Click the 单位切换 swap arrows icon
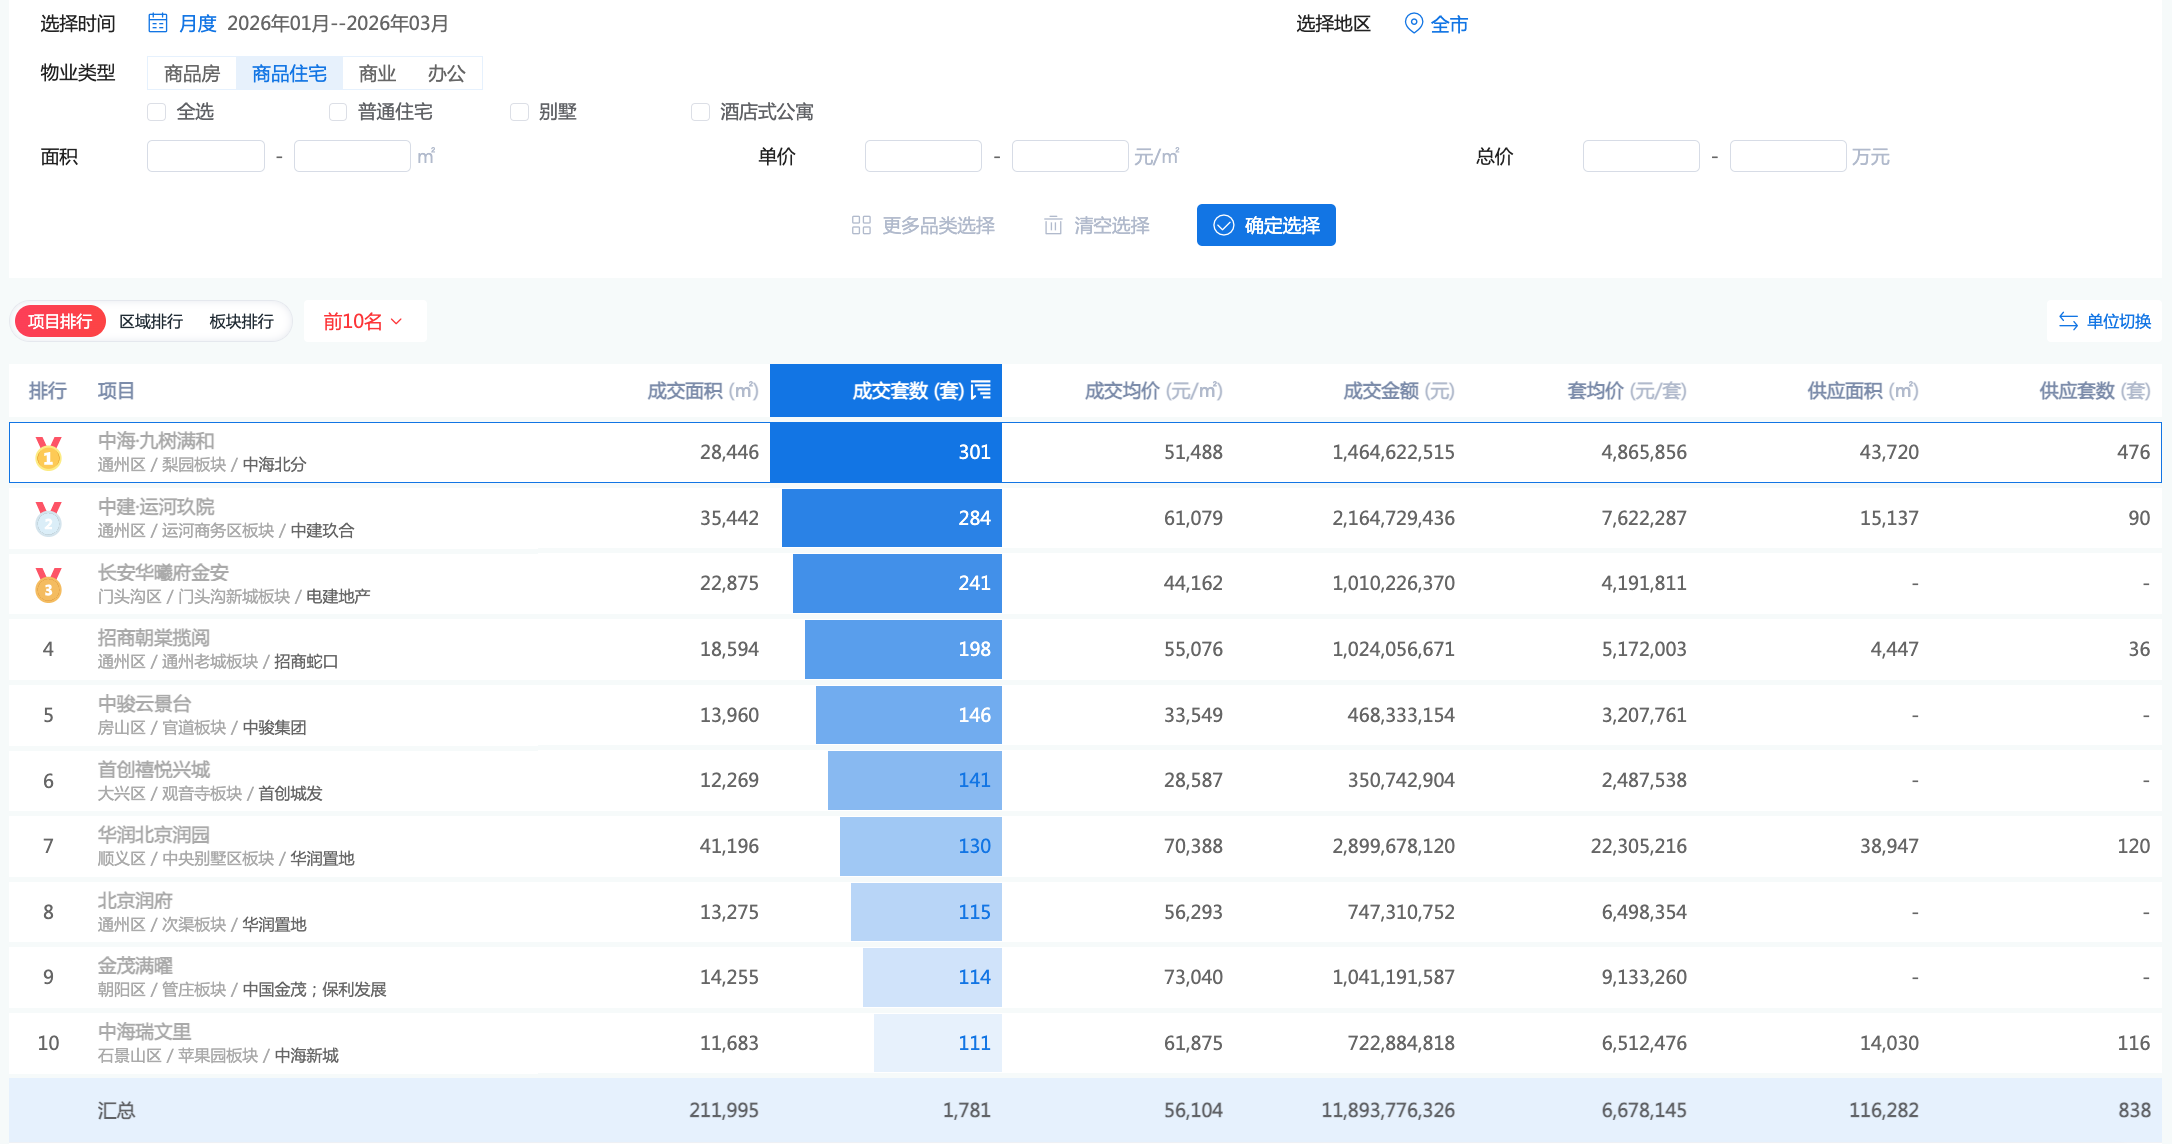The width and height of the screenshot is (2172, 1144). pyautogui.click(x=2068, y=321)
